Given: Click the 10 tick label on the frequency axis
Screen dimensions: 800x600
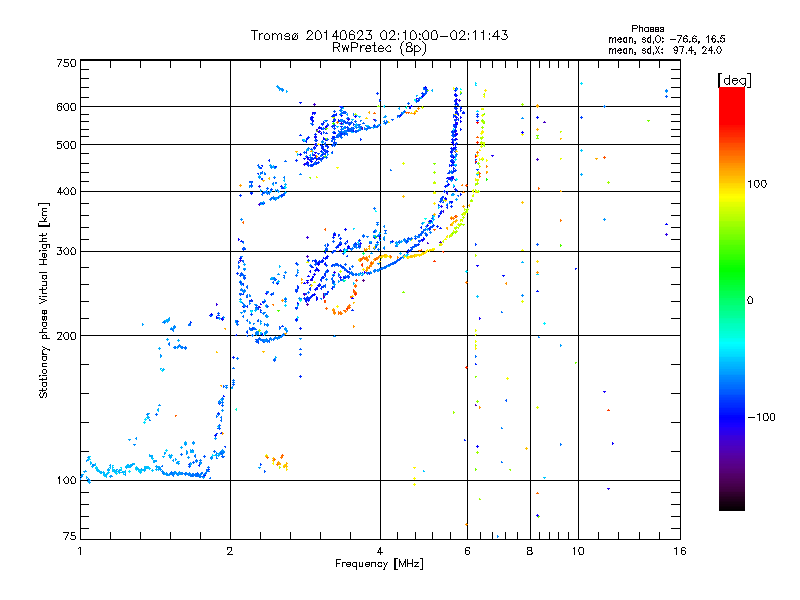Looking at the screenshot, I should pyautogui.click(x=578, y=551).
